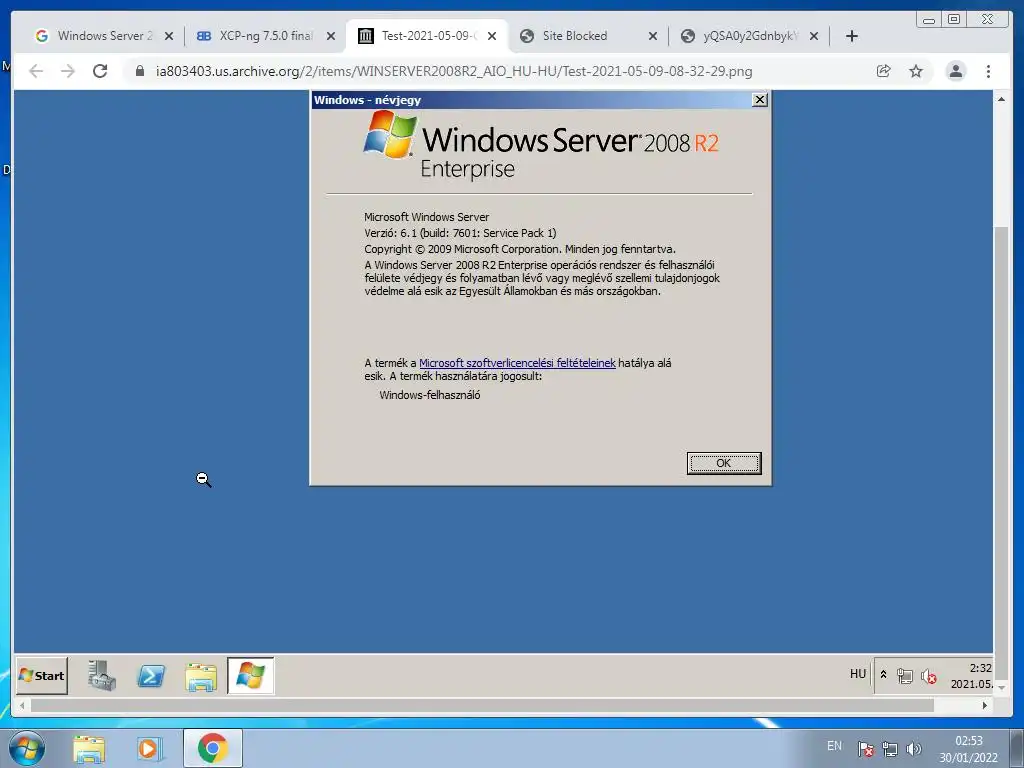Screen dimensions: 1024x768
Task: Show hidden icons in the inner tray
Action: (884, 675)
